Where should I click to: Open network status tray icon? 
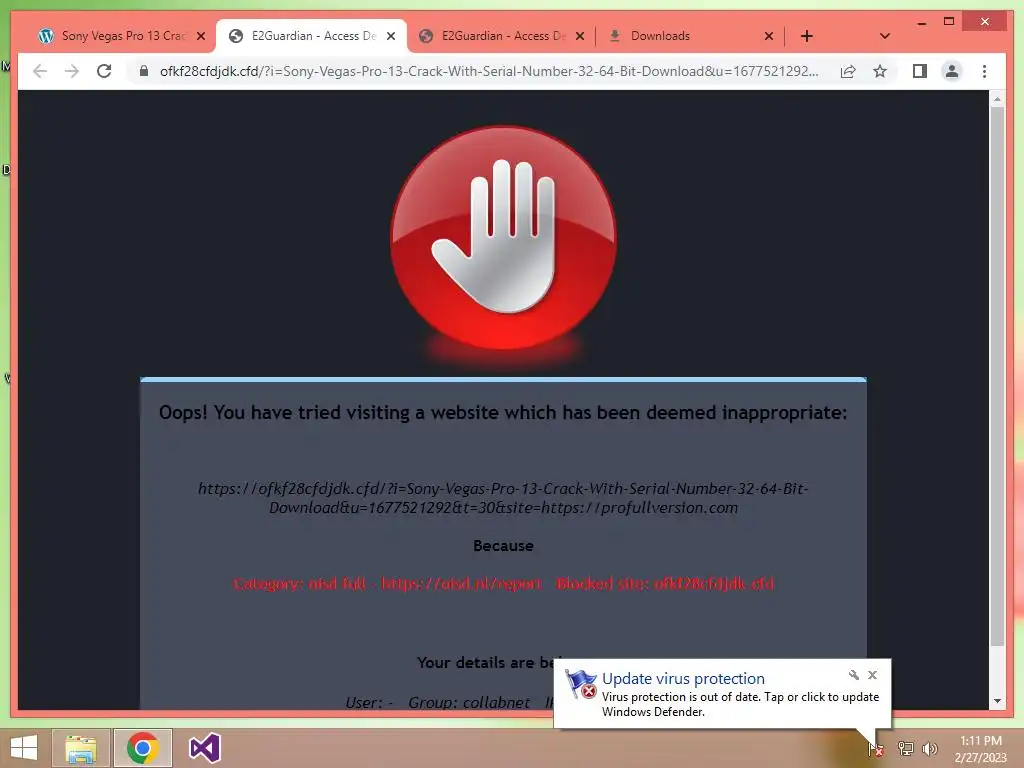coord(905,748)
